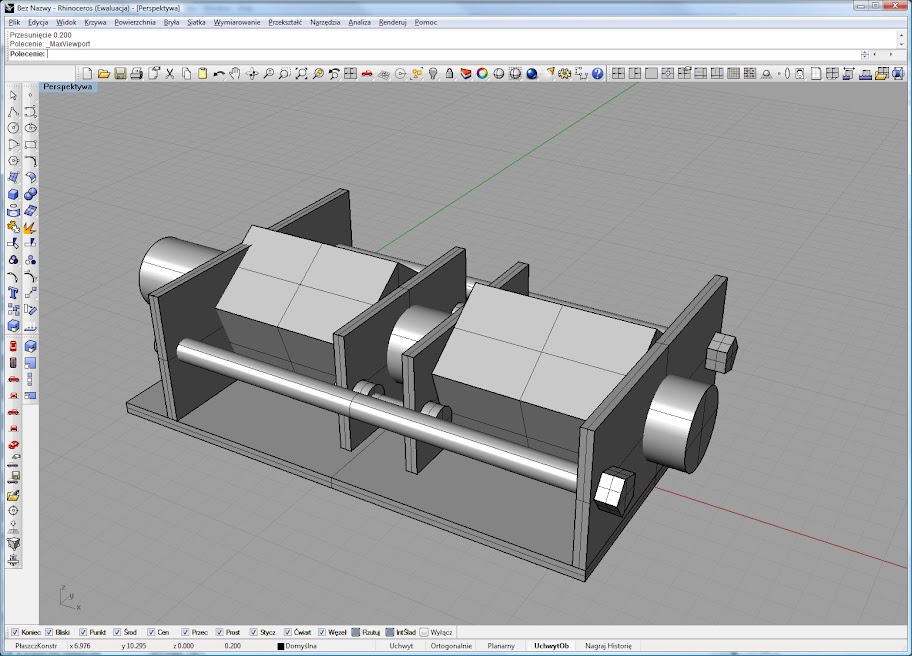Select the Pan hand tool
The image size is (912, 656).
(235, 73)
